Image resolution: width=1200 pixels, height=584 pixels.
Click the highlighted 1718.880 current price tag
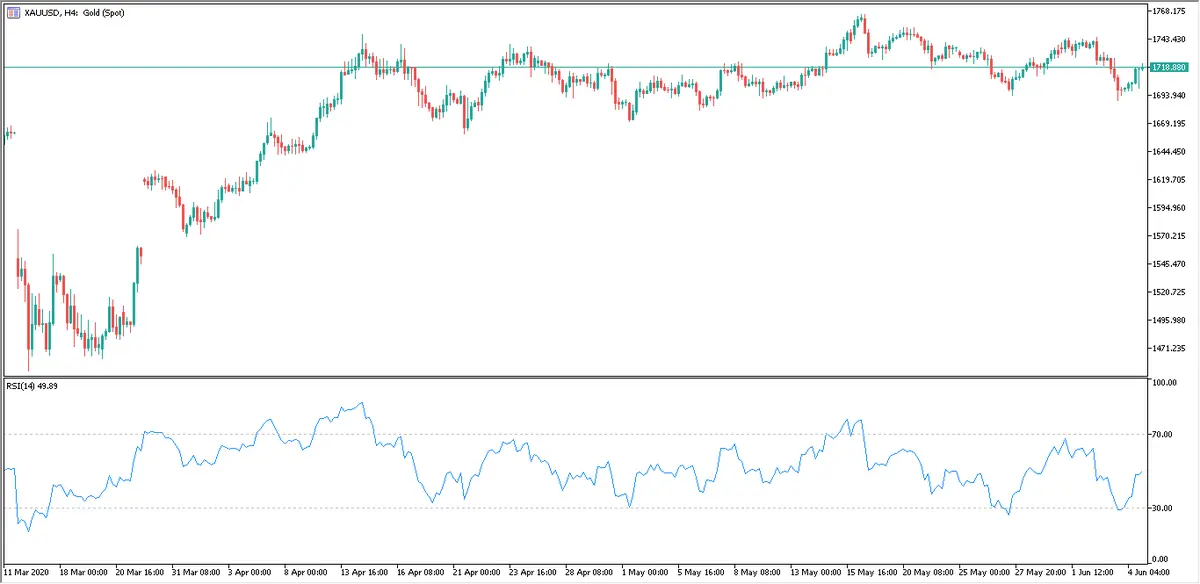pyautogui.click(x=1168, y=67)
